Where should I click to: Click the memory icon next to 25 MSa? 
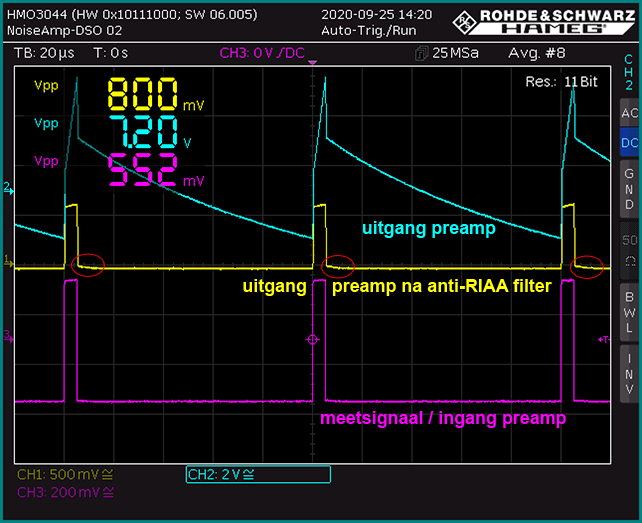[x=421, y=53]
